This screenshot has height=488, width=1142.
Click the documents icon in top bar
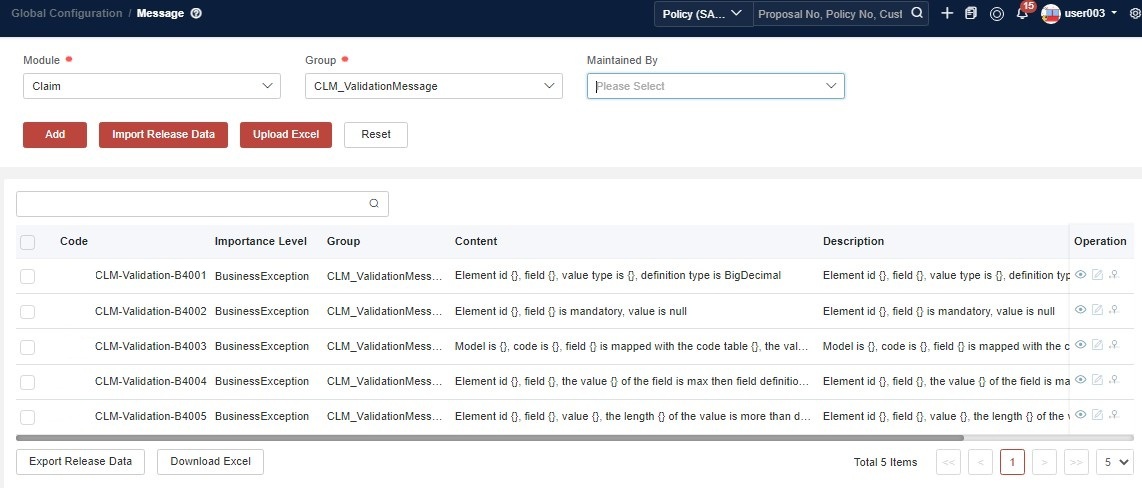(x=971, y=14)
